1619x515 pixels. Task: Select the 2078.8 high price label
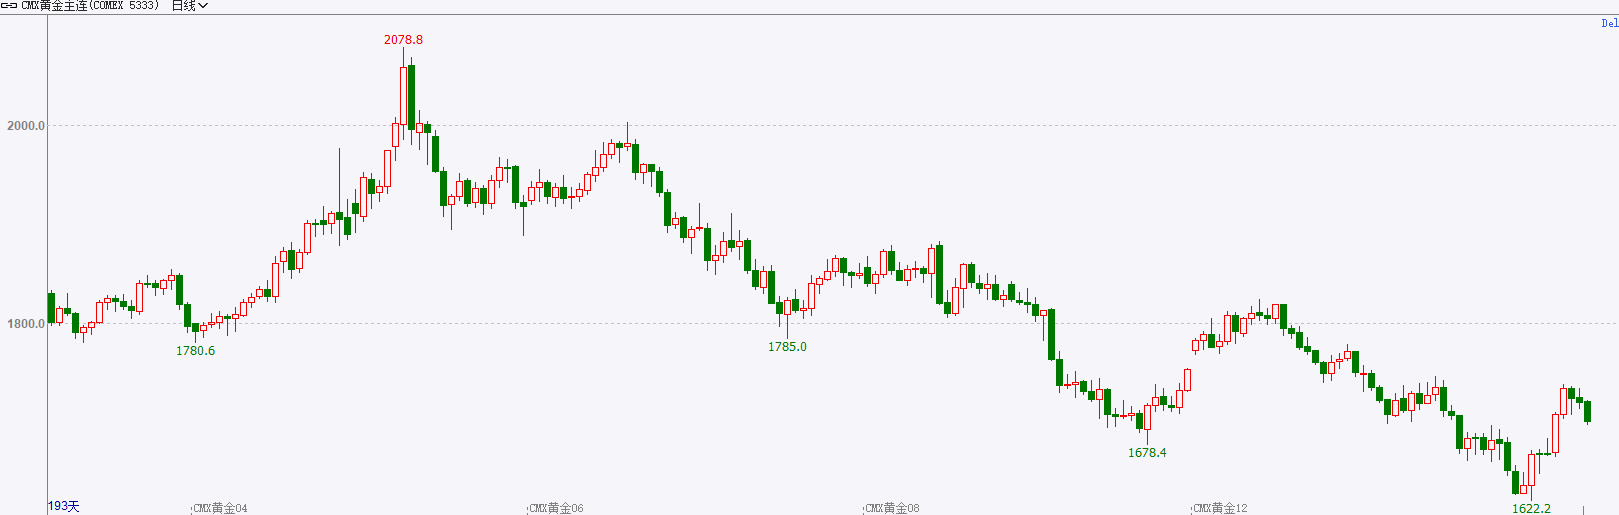click(x=403, y=40)
